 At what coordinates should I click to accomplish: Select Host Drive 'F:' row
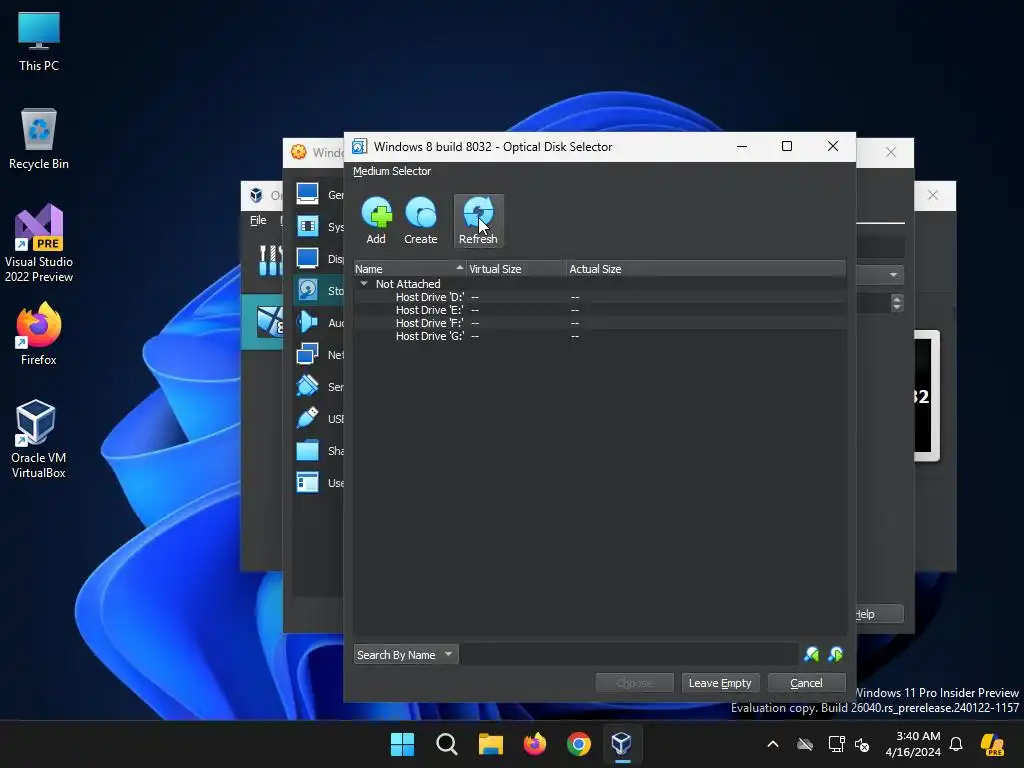(600, 323)
